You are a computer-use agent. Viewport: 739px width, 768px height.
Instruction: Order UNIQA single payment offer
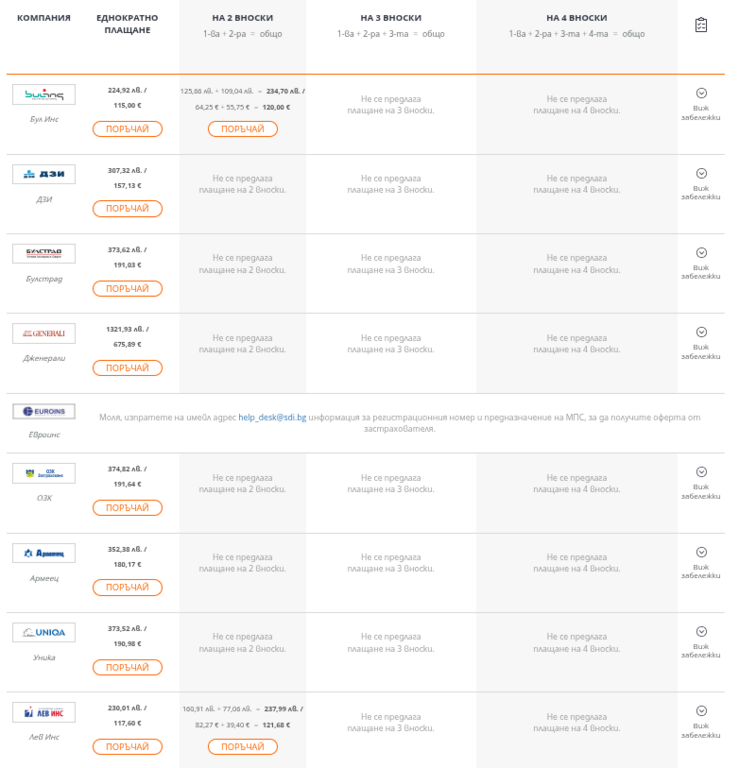[127, 667]
